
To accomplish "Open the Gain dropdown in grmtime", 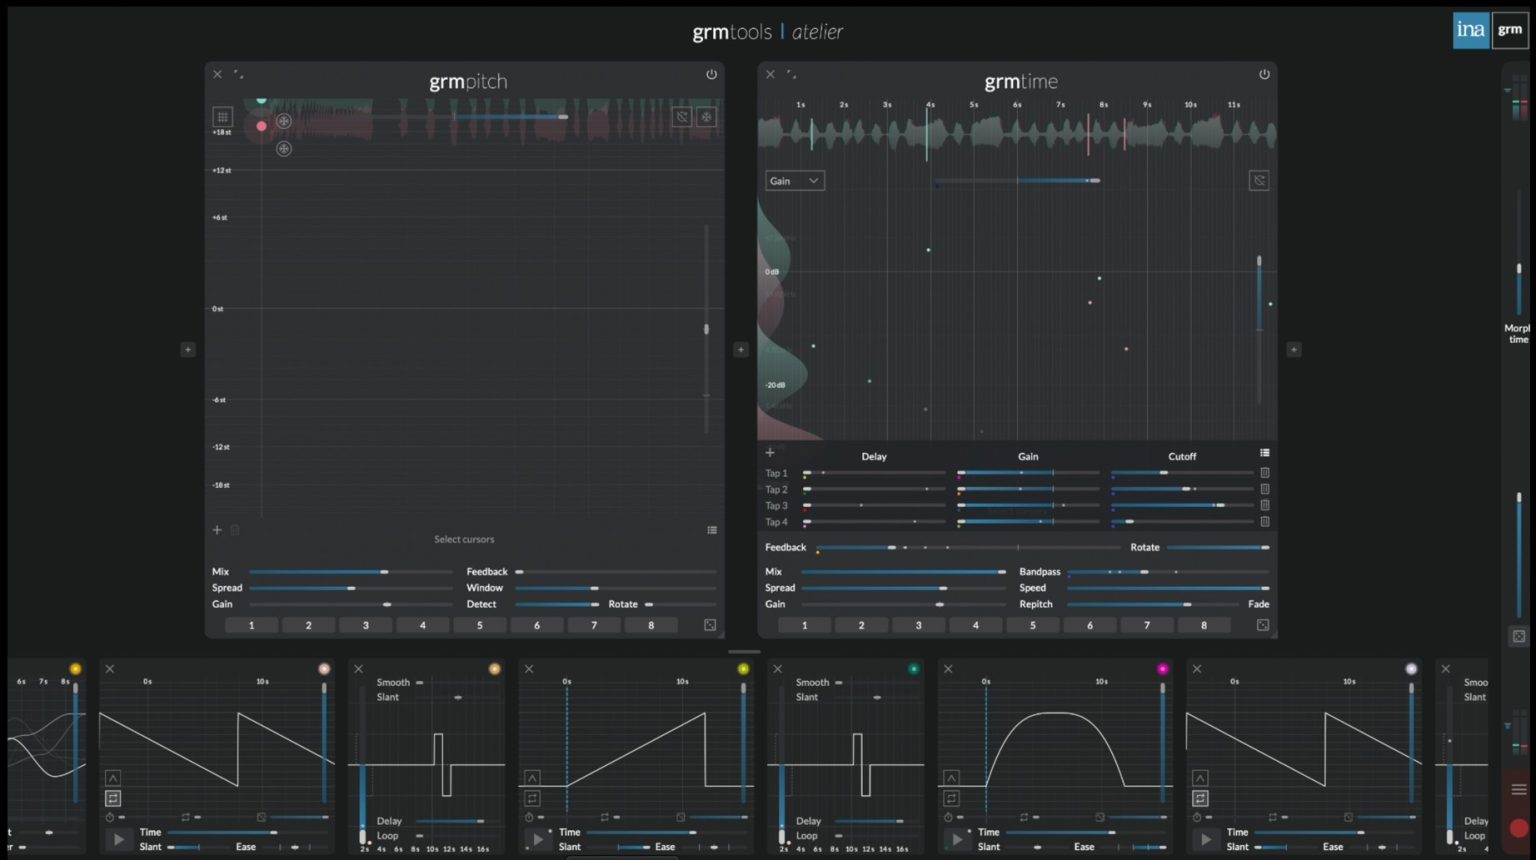I will coord(795,181).
